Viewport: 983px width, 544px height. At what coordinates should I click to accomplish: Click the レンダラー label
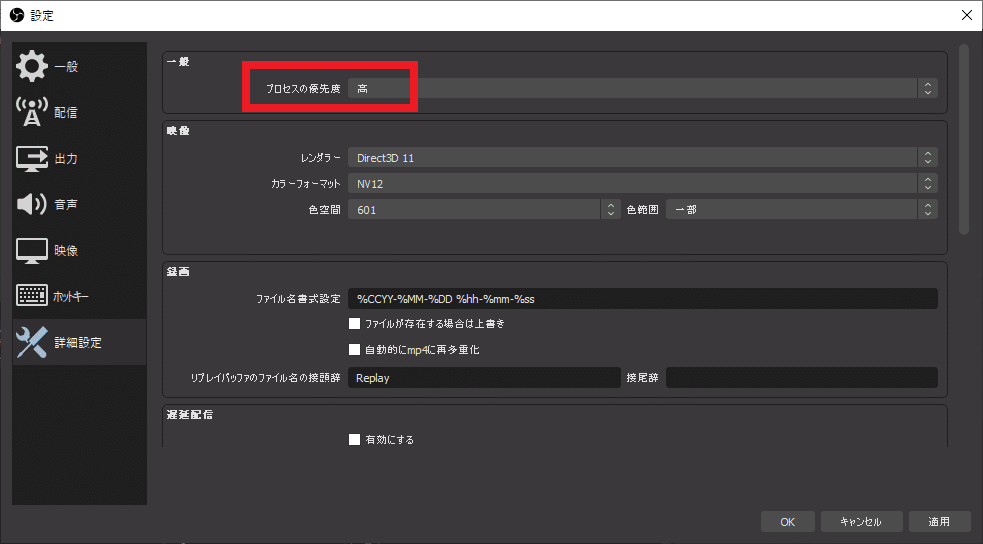[320, 158]
